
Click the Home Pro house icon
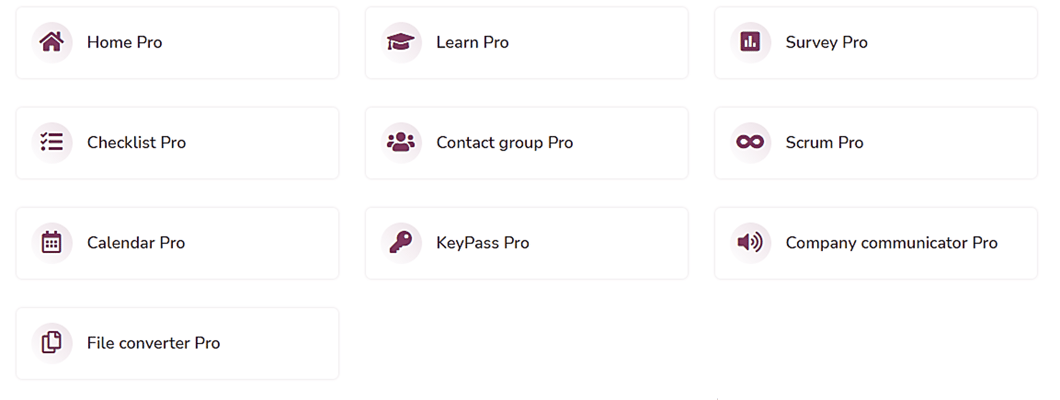pyautogui.click(x=52, y=43)
